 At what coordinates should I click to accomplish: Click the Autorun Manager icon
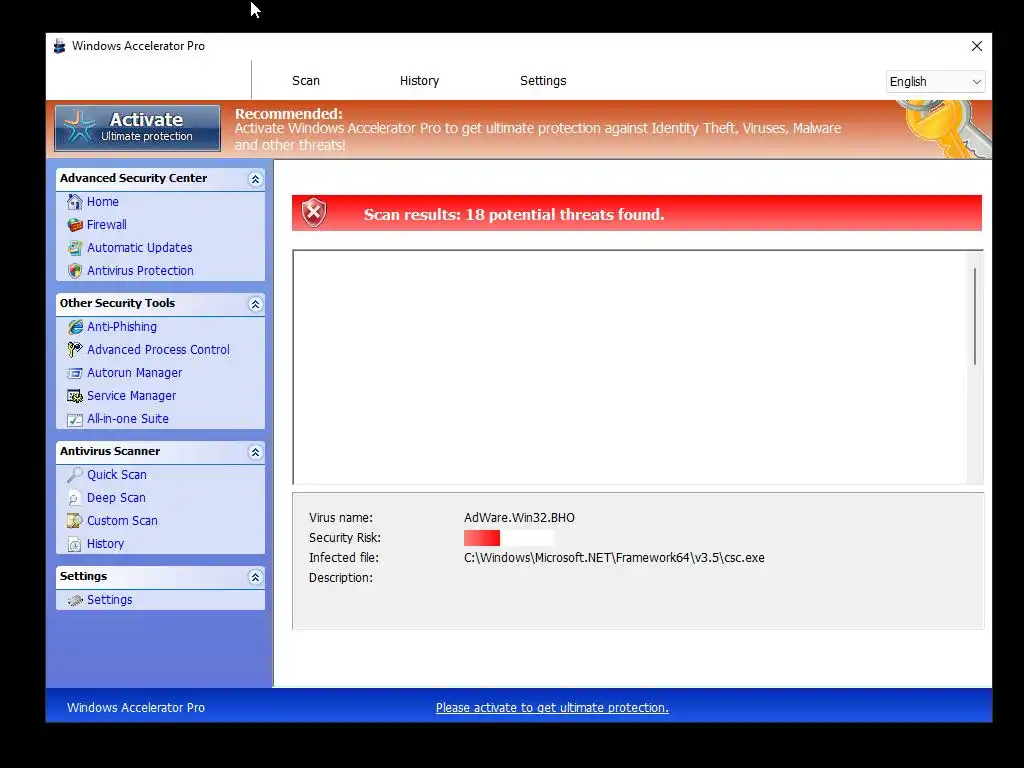75,373
